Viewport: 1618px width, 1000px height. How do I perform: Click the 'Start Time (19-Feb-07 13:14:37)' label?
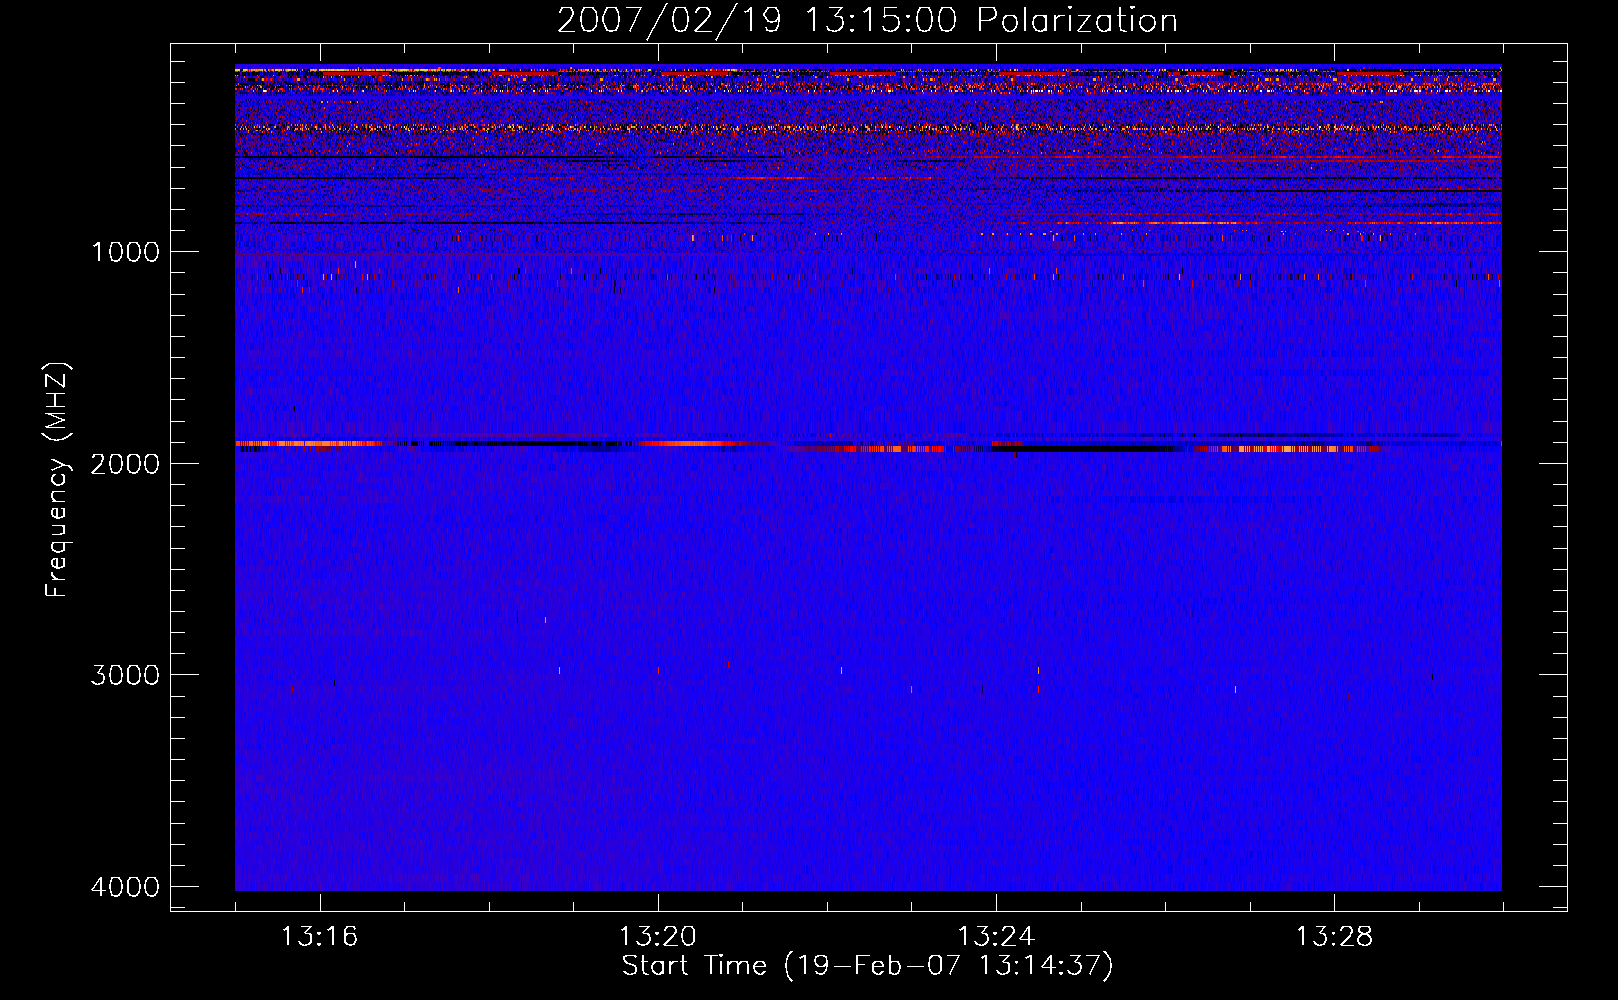867,966
